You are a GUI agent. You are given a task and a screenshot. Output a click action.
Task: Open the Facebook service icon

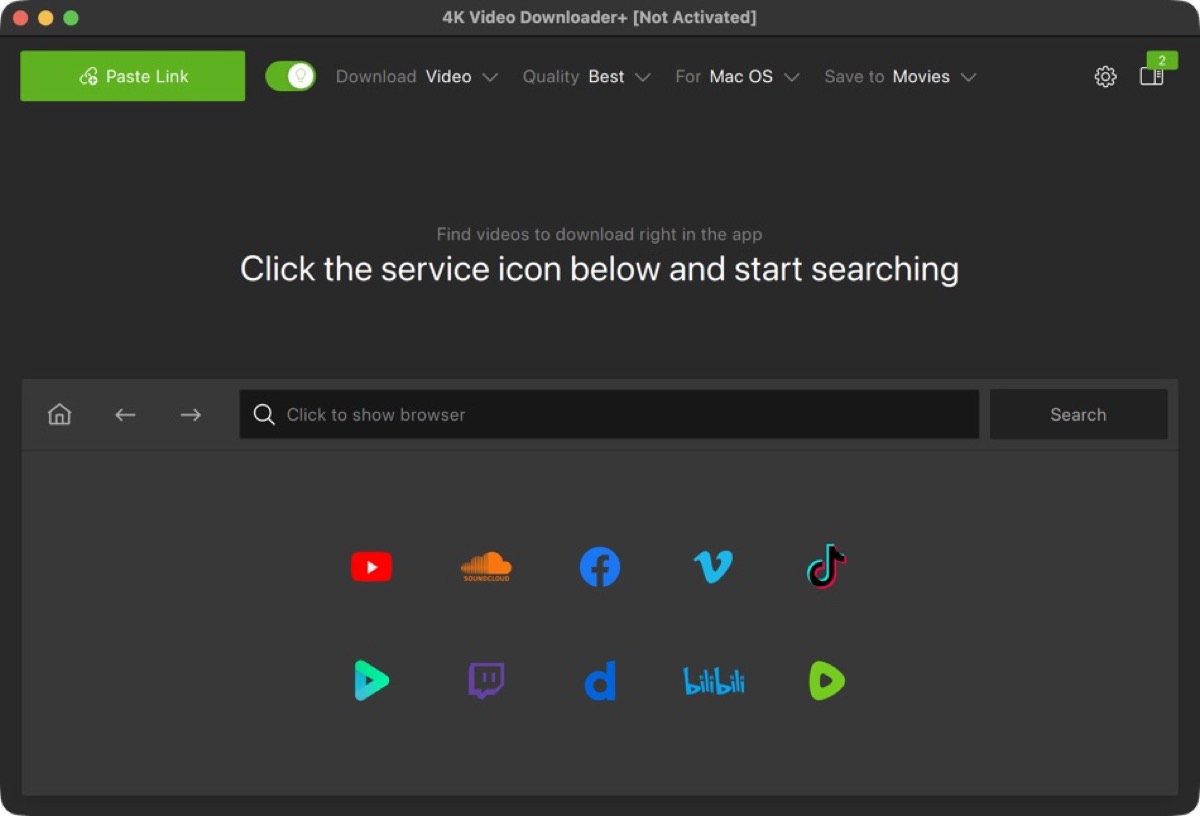(x=600, y=567)
